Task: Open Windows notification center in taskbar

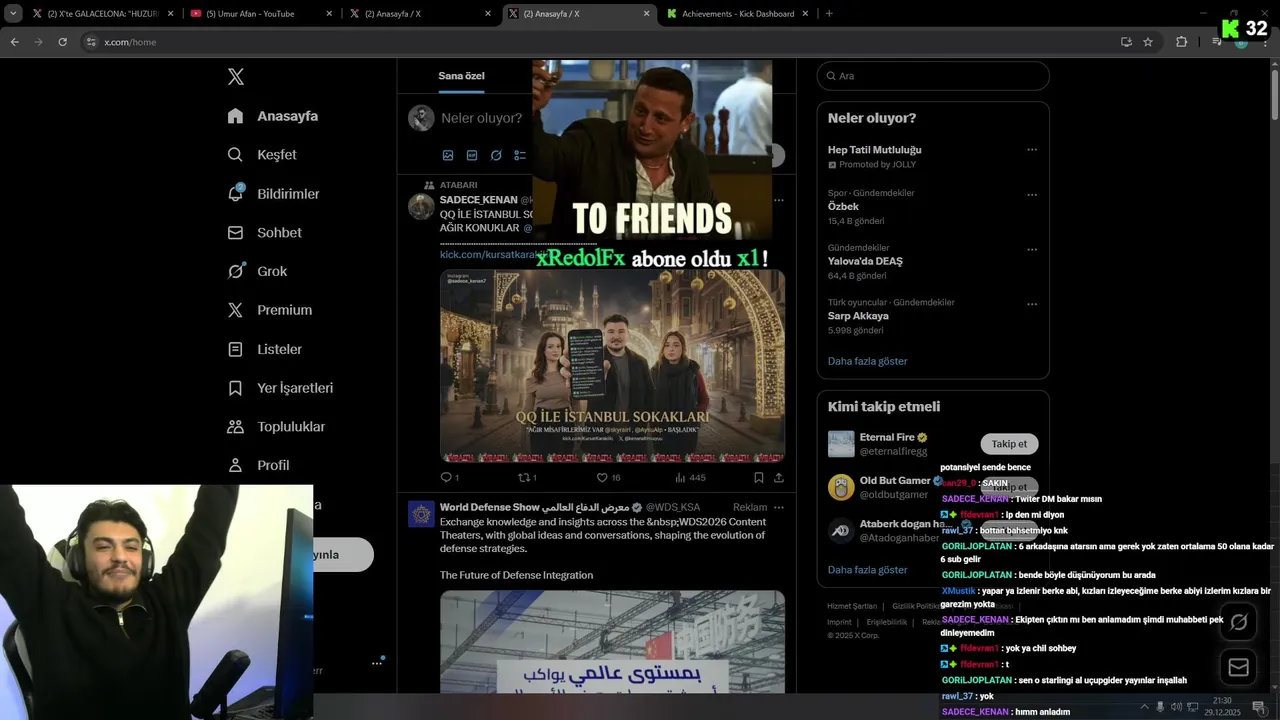Action: click(x=1258, y=707)
